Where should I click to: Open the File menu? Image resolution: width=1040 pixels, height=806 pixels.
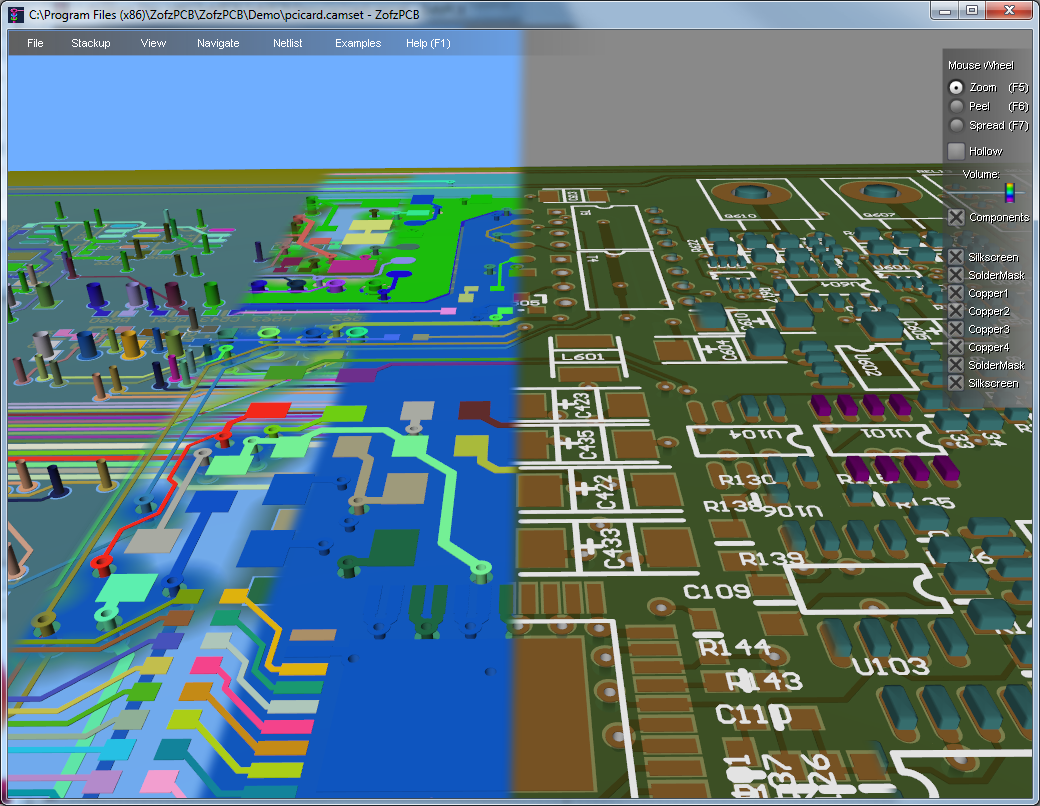pos(35,43)
